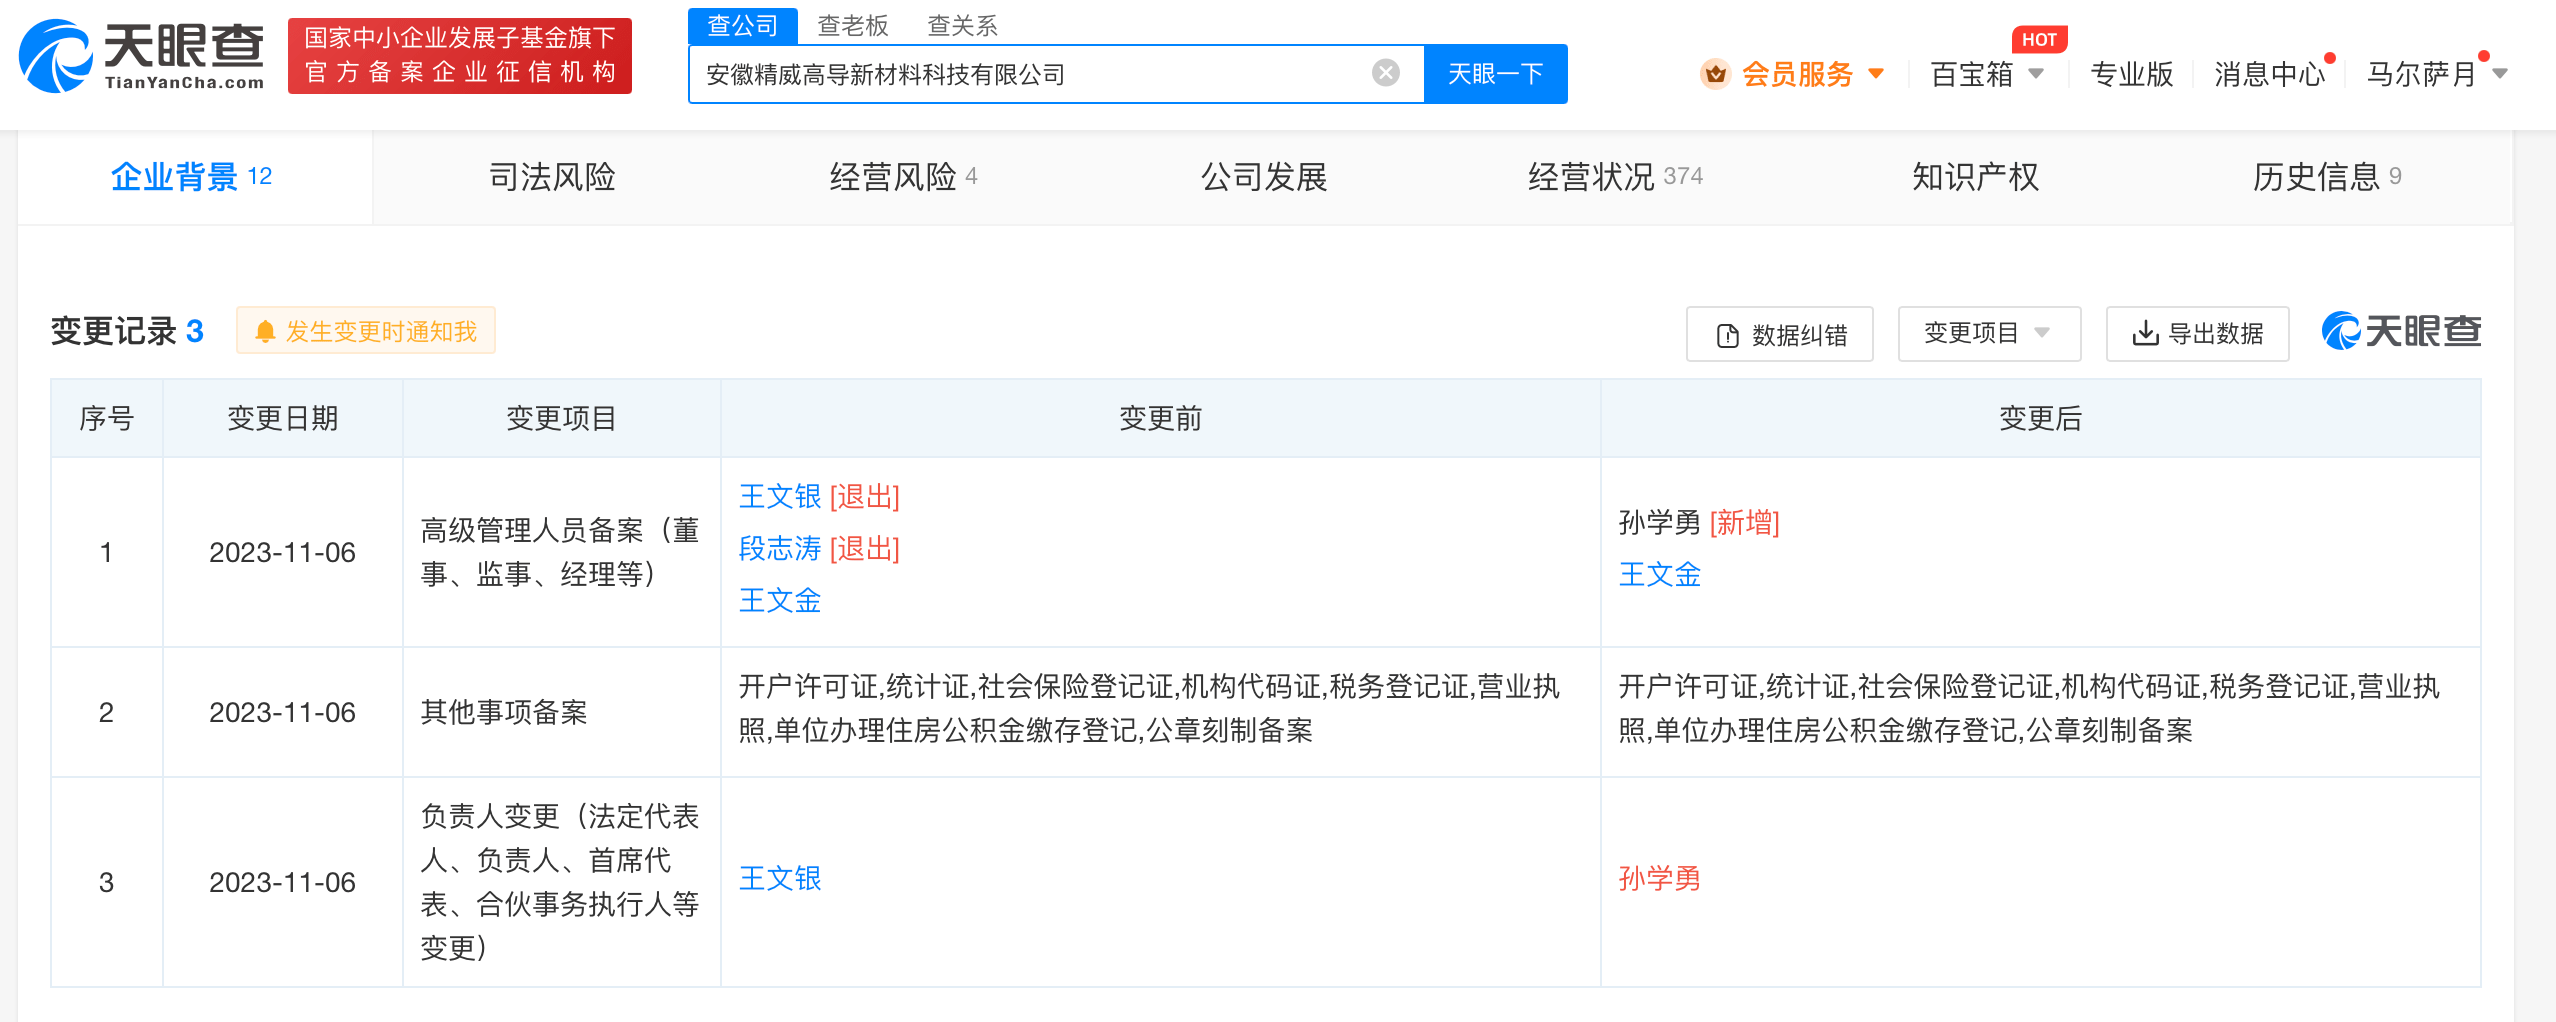Image resolution: width=2556 pixels, height=1022 pixels.
Task: Open the 会员服务 dropdown arrow
Action: tap(1876, 74)
